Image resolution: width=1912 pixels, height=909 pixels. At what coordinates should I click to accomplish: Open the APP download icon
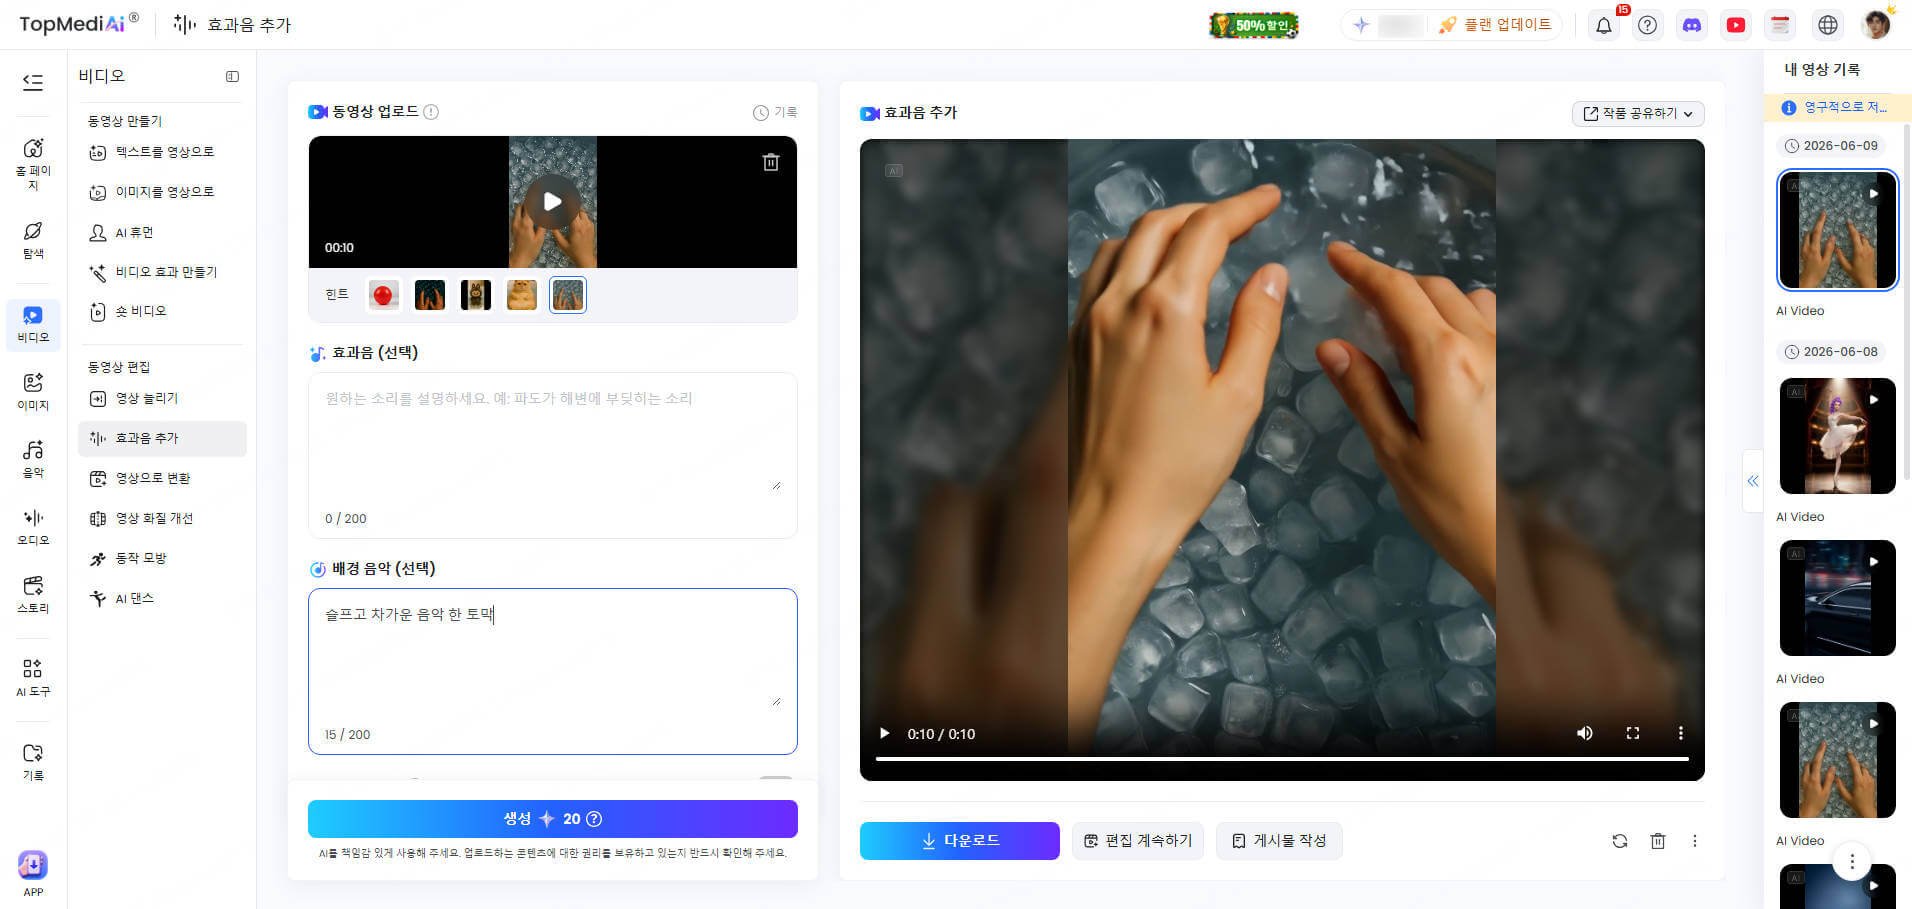tap(33, 873)
